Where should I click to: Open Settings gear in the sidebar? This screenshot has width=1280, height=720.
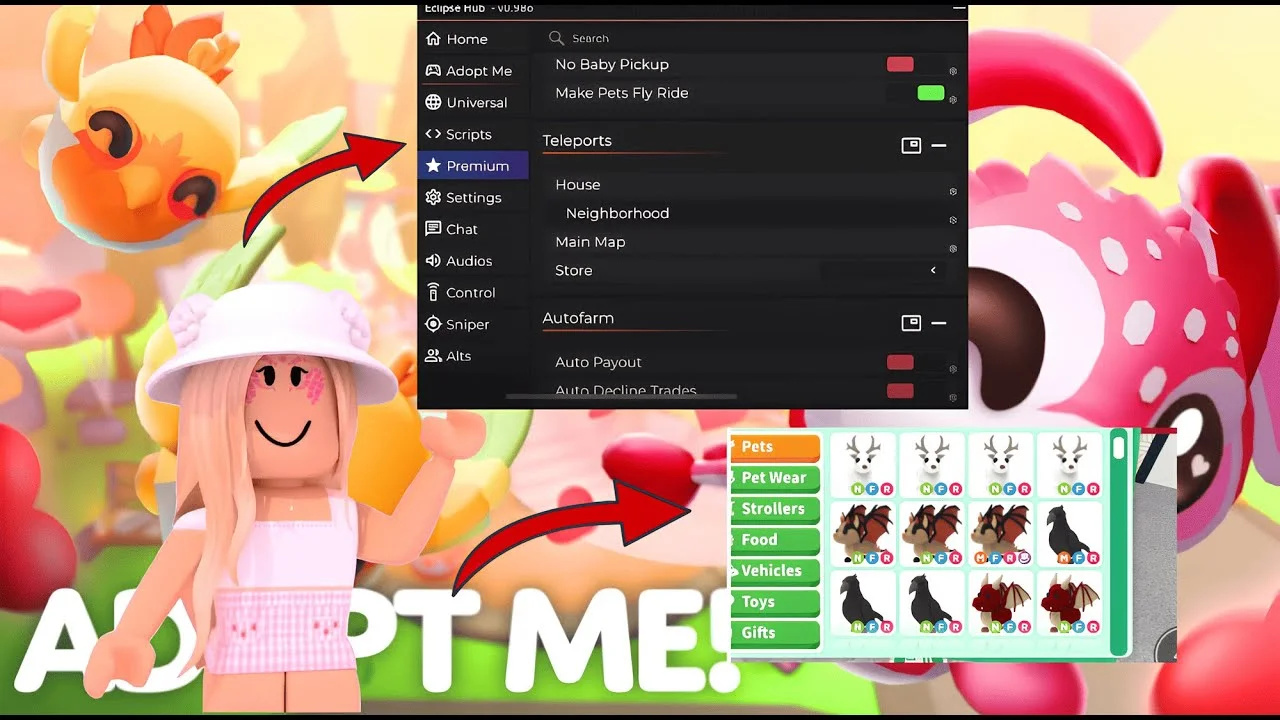(433, 197)
